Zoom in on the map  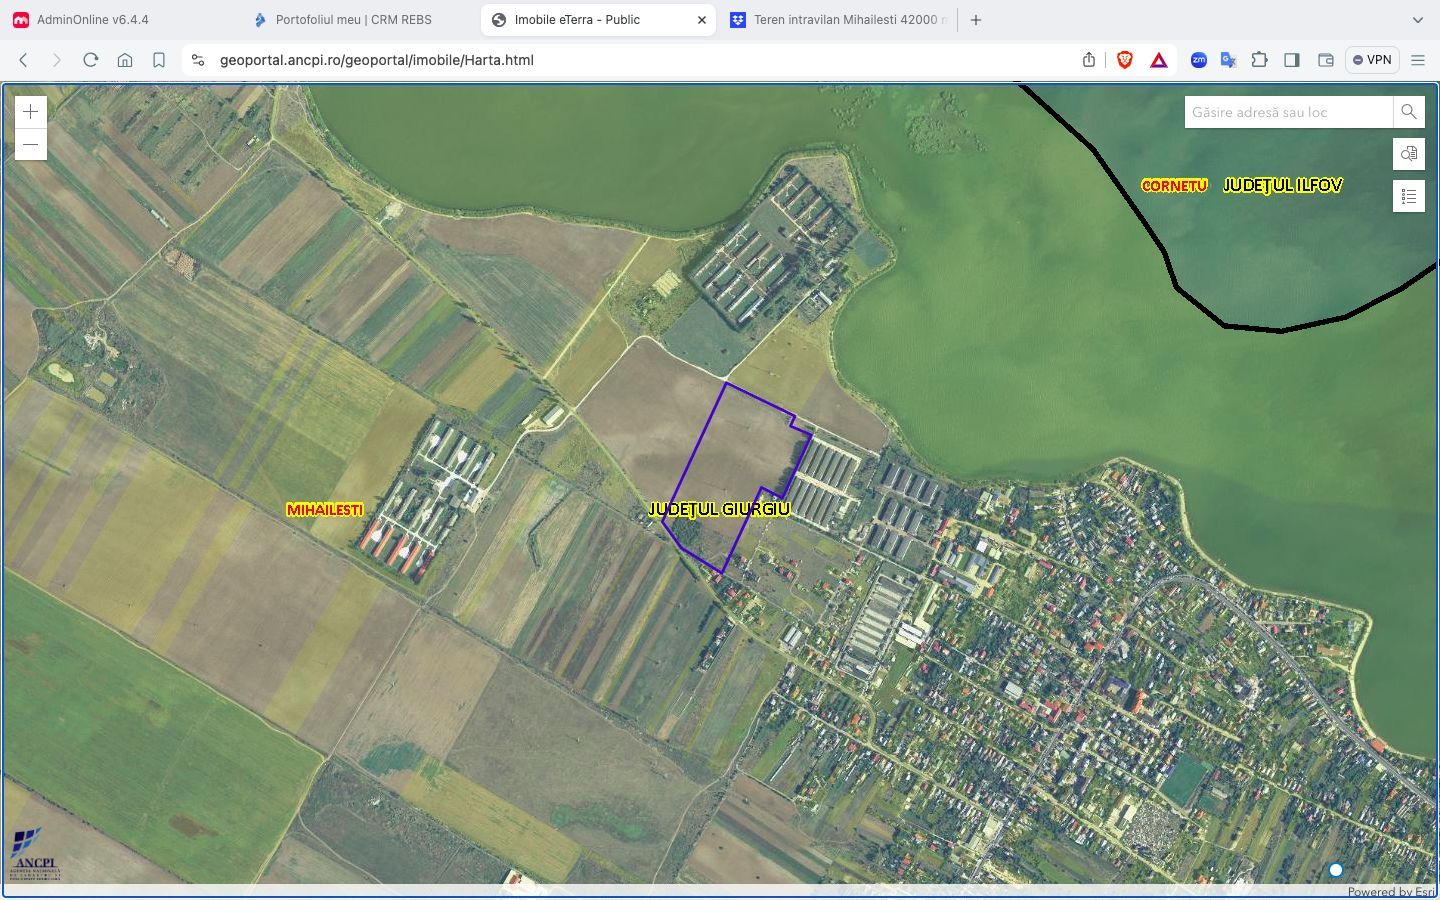point(31,112)
